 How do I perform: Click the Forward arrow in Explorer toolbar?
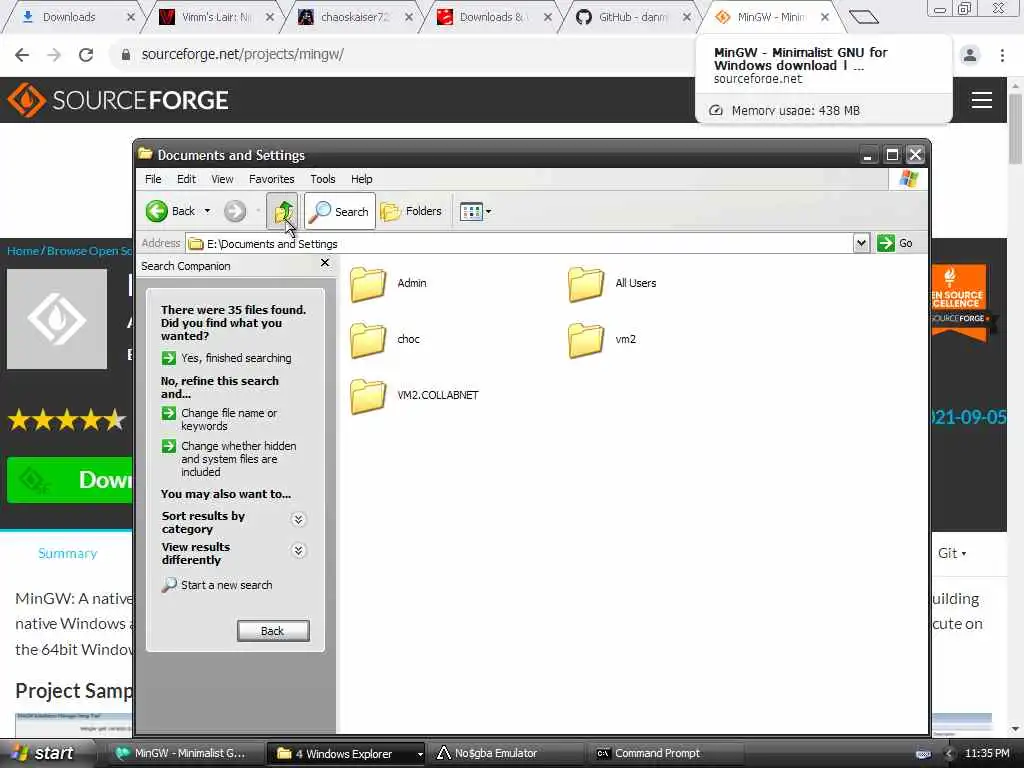(235, 211)
